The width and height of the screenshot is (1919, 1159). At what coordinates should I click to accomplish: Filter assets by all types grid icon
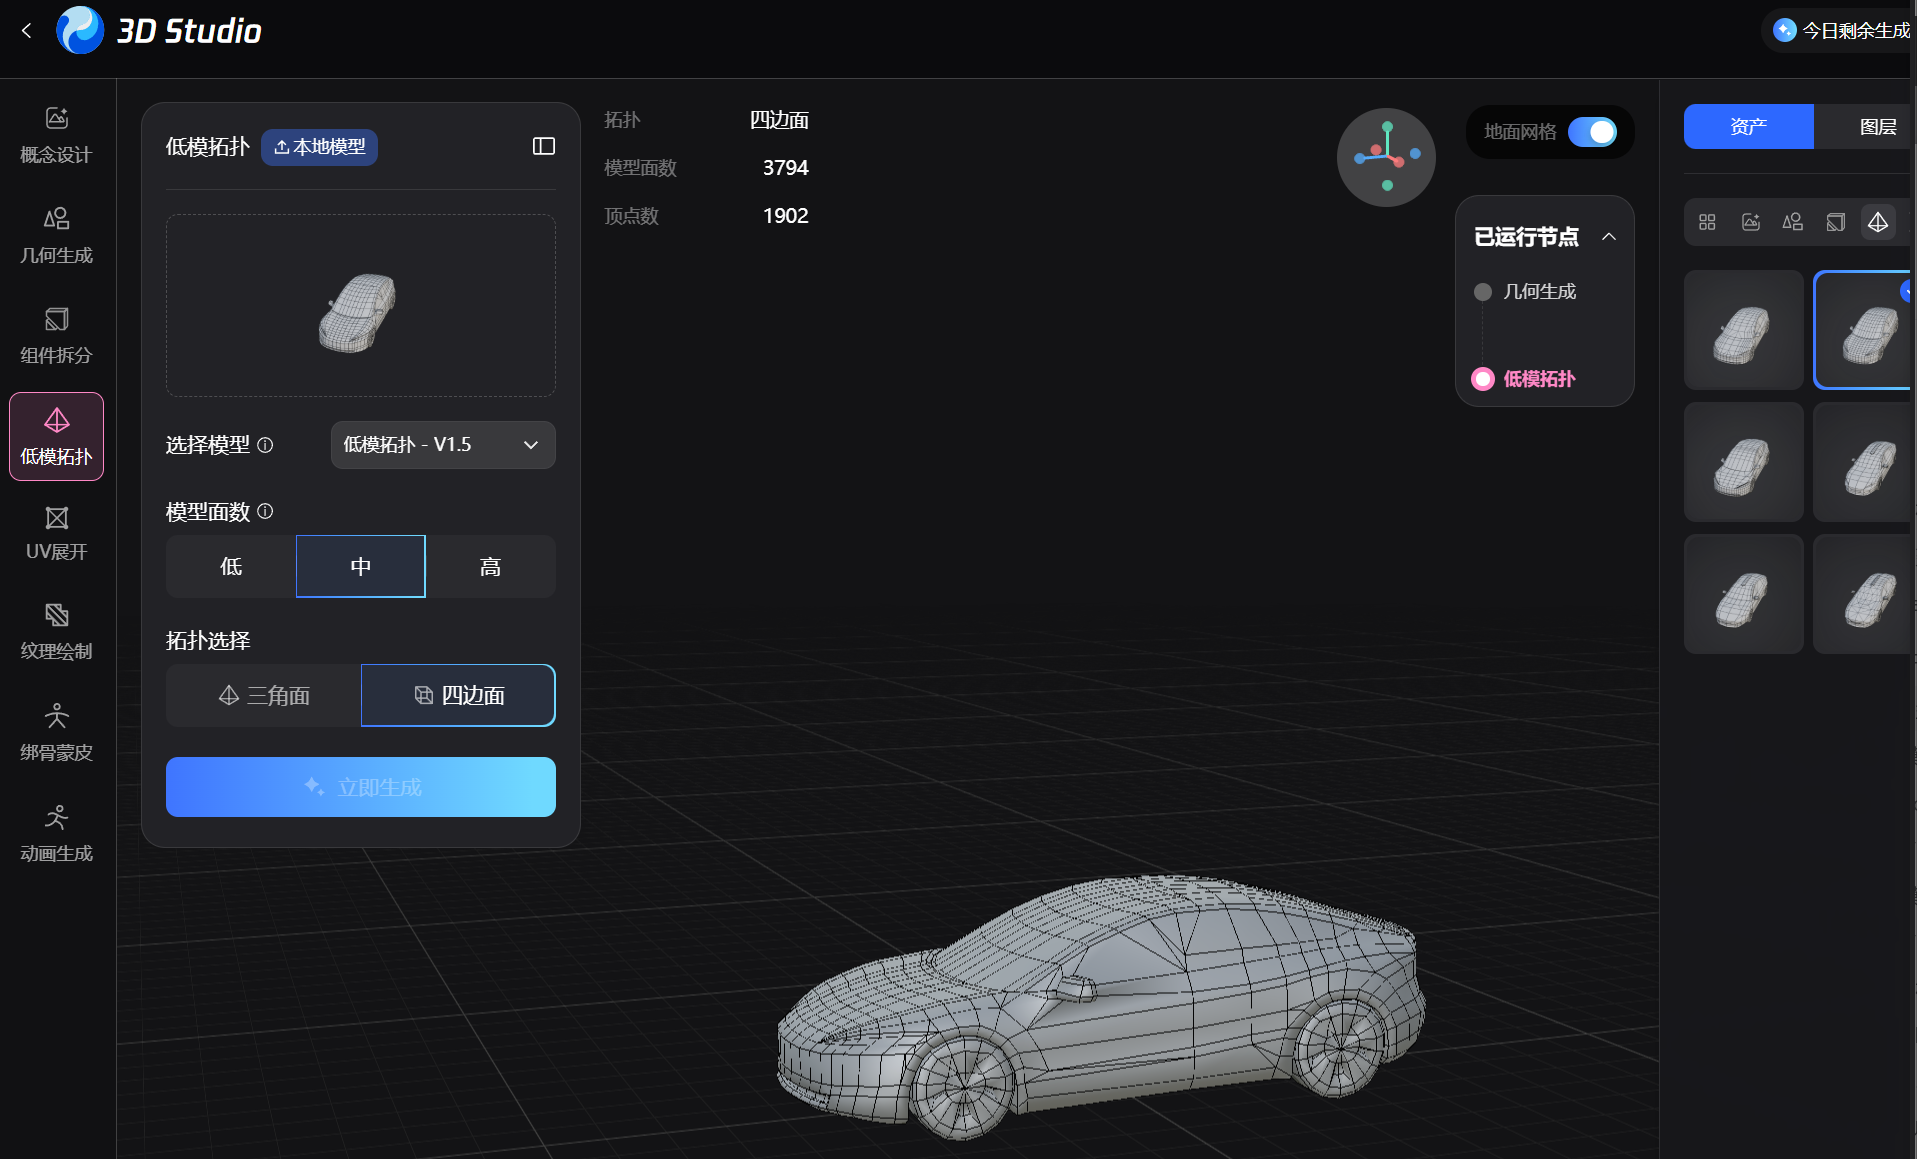pyautogui.click(x=1707, y=222)
